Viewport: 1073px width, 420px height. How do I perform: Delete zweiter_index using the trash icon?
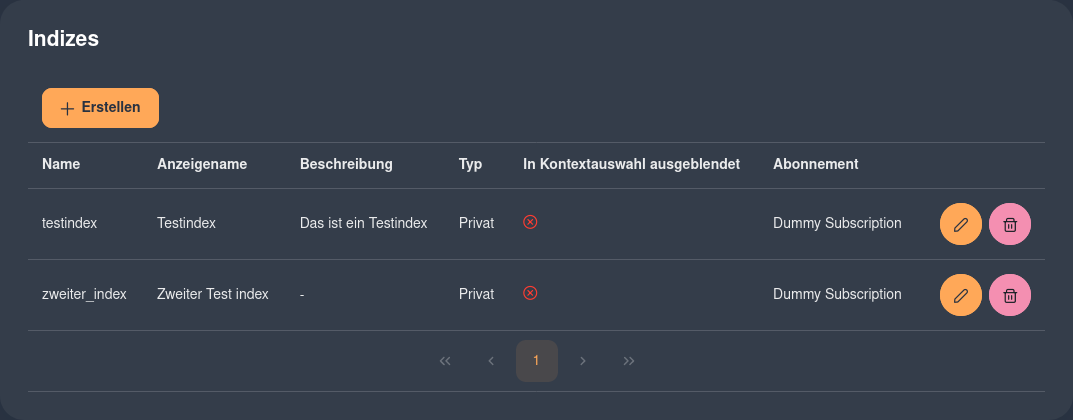[1010, 295]
